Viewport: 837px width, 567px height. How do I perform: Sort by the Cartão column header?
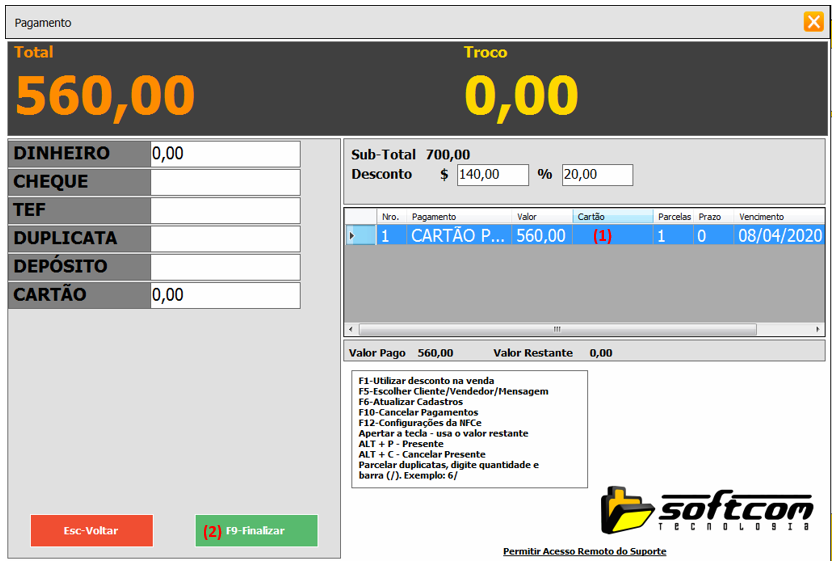pos(613,216)
